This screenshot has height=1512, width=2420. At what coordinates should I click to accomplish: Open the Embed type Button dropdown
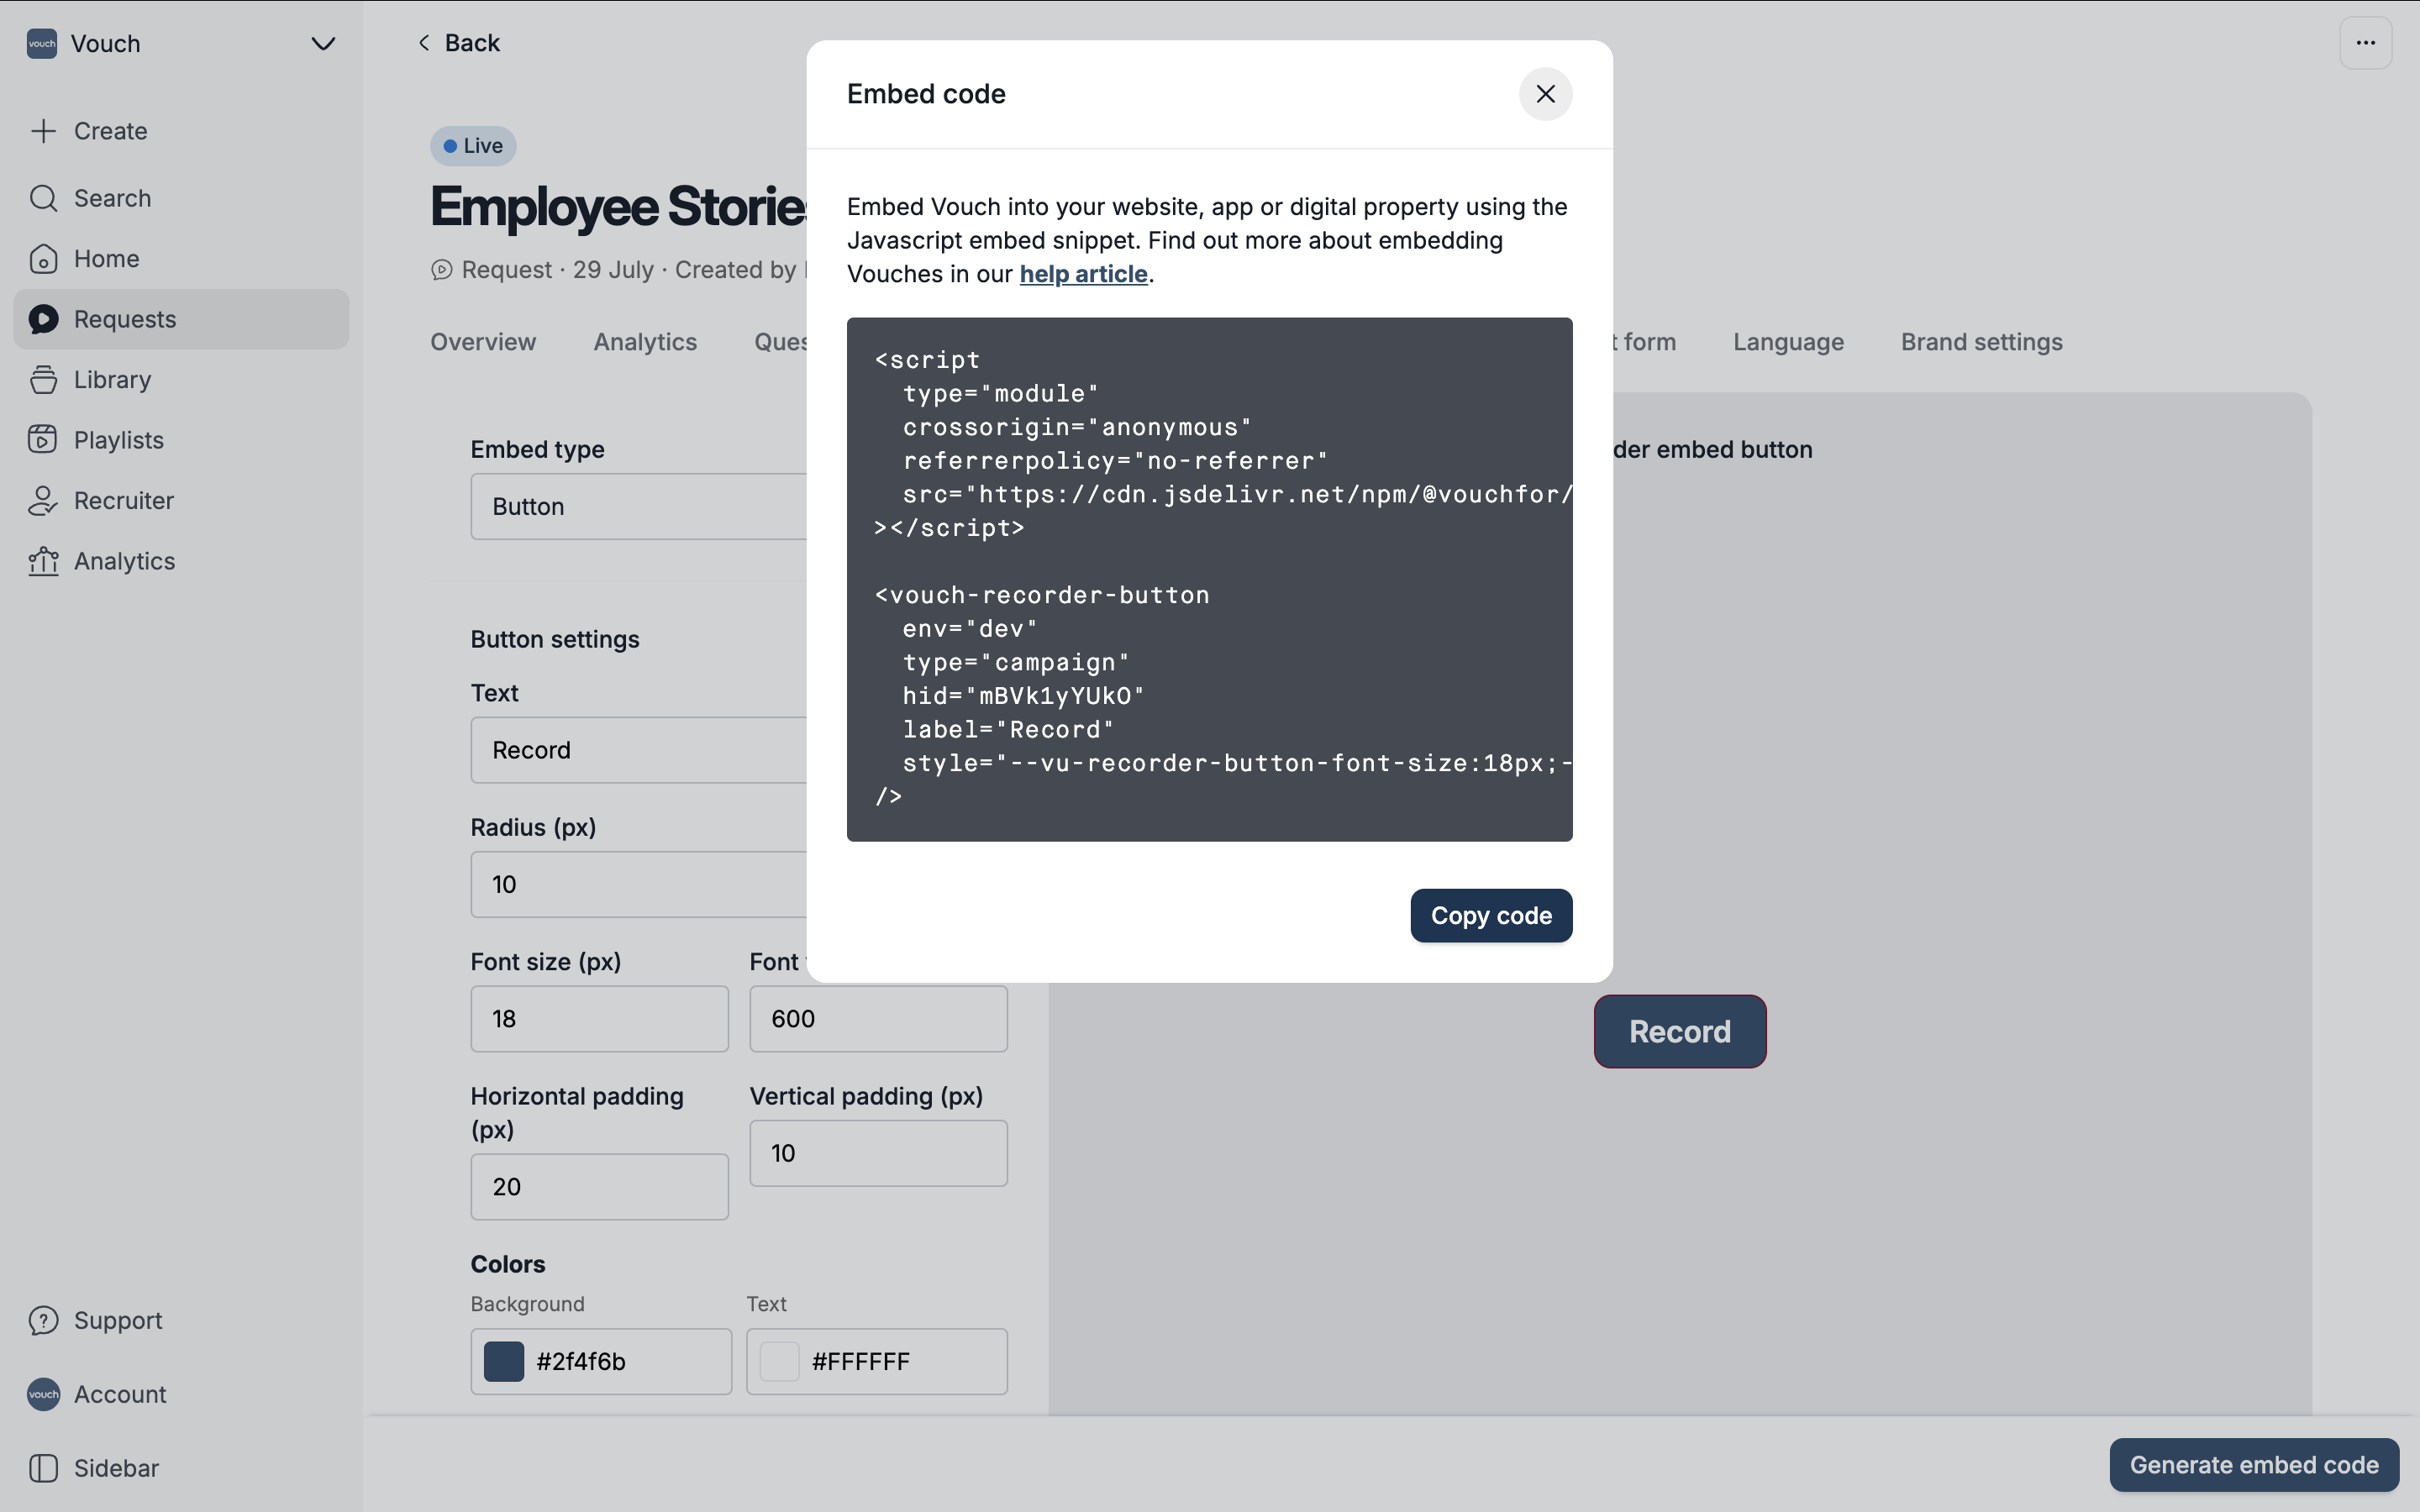coord(638,507)
